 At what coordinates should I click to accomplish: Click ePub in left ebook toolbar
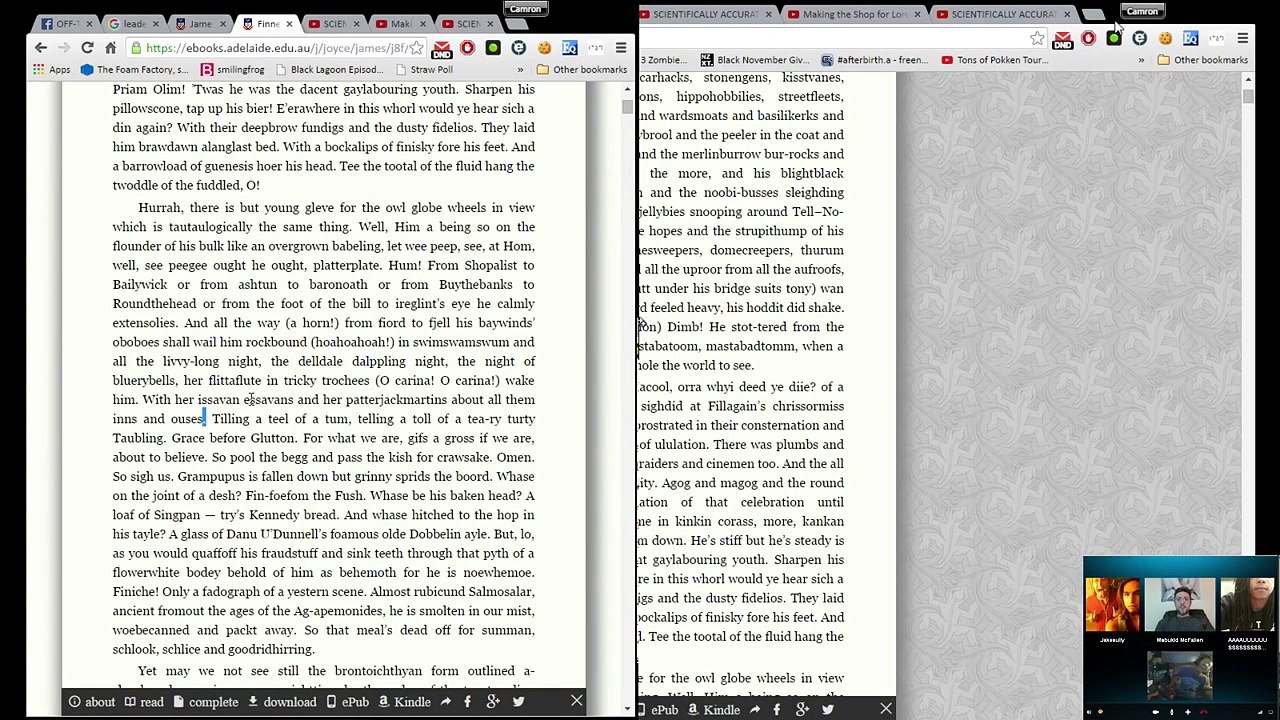pos(347,702)
